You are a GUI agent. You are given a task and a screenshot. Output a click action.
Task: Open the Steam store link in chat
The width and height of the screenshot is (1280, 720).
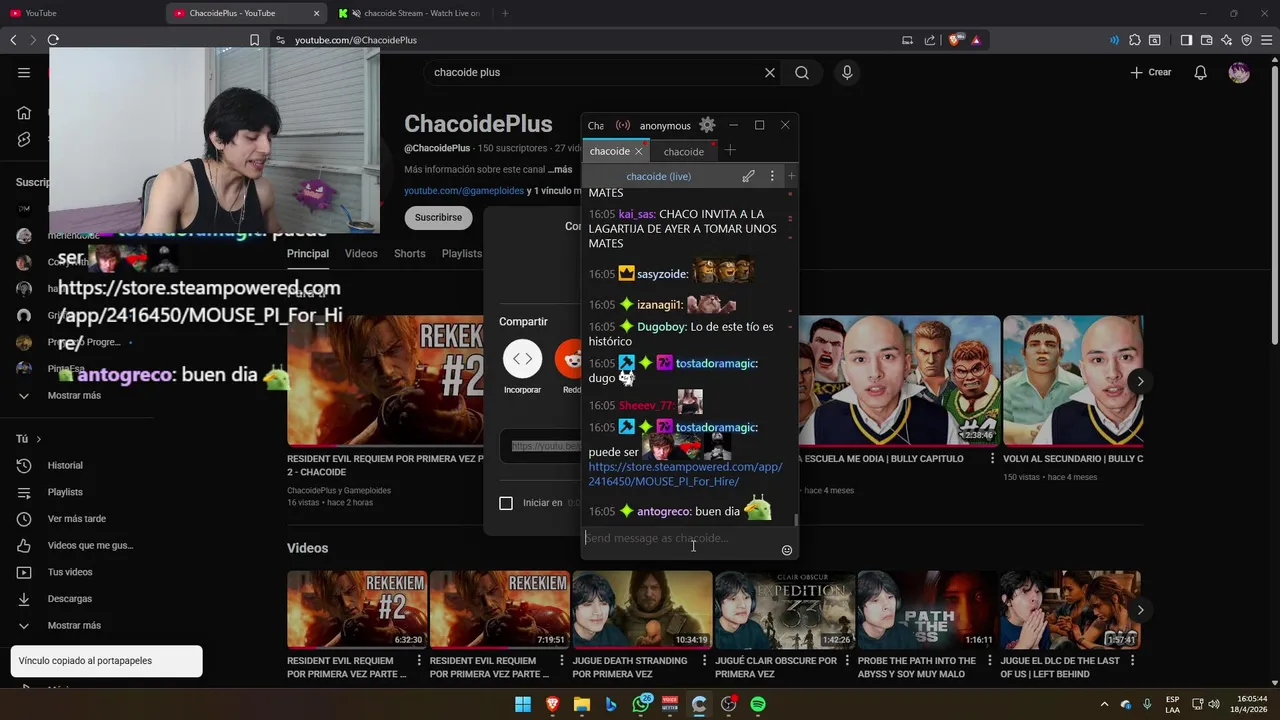pyautogui.click(x=685, y=474)
